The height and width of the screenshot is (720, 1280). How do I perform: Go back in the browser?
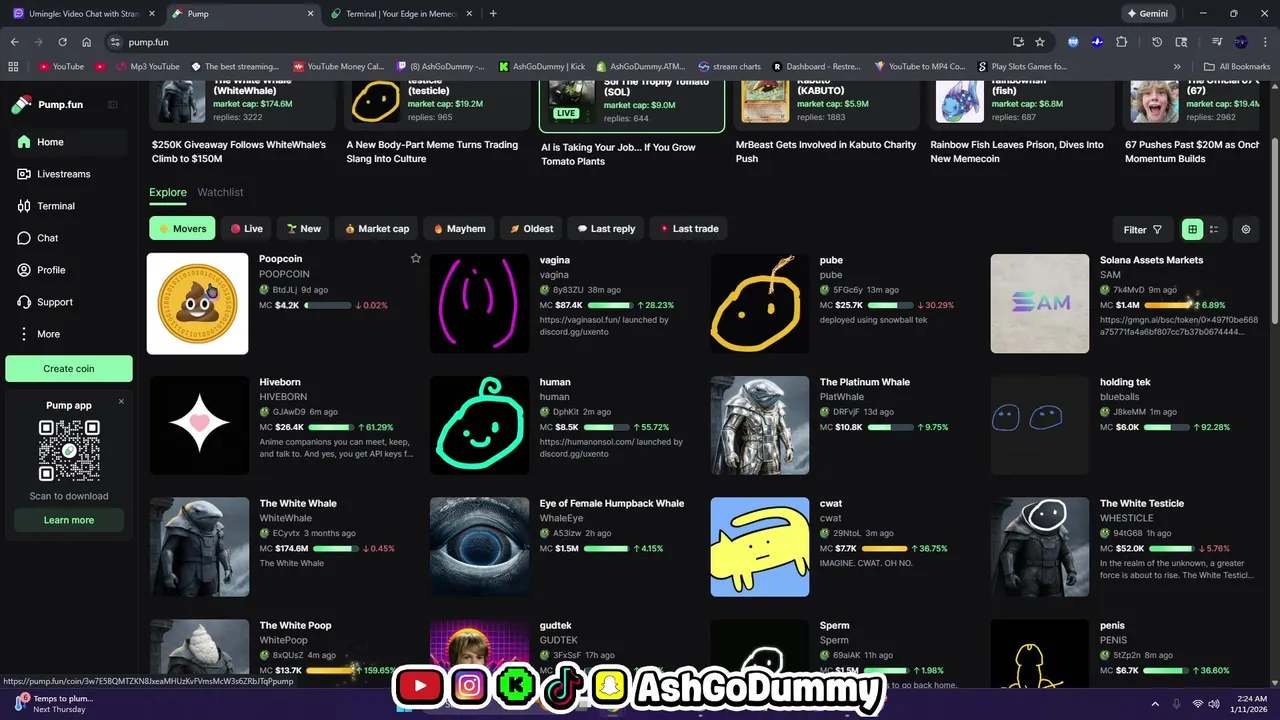coord(14,42)
